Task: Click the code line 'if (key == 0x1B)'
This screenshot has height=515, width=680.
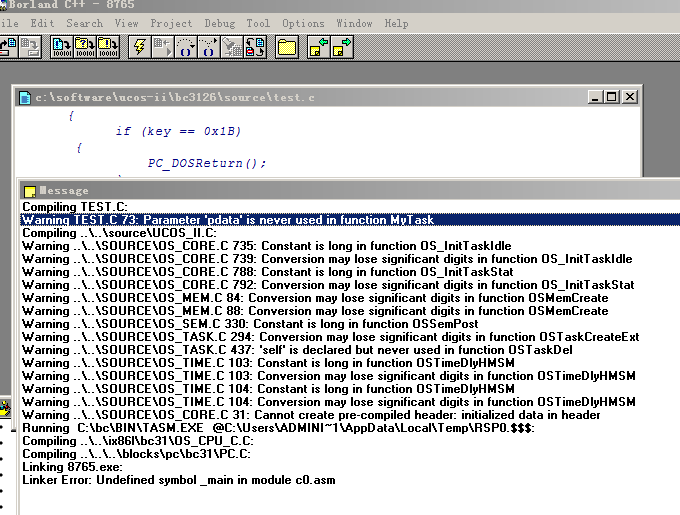Action: [178, 131]
